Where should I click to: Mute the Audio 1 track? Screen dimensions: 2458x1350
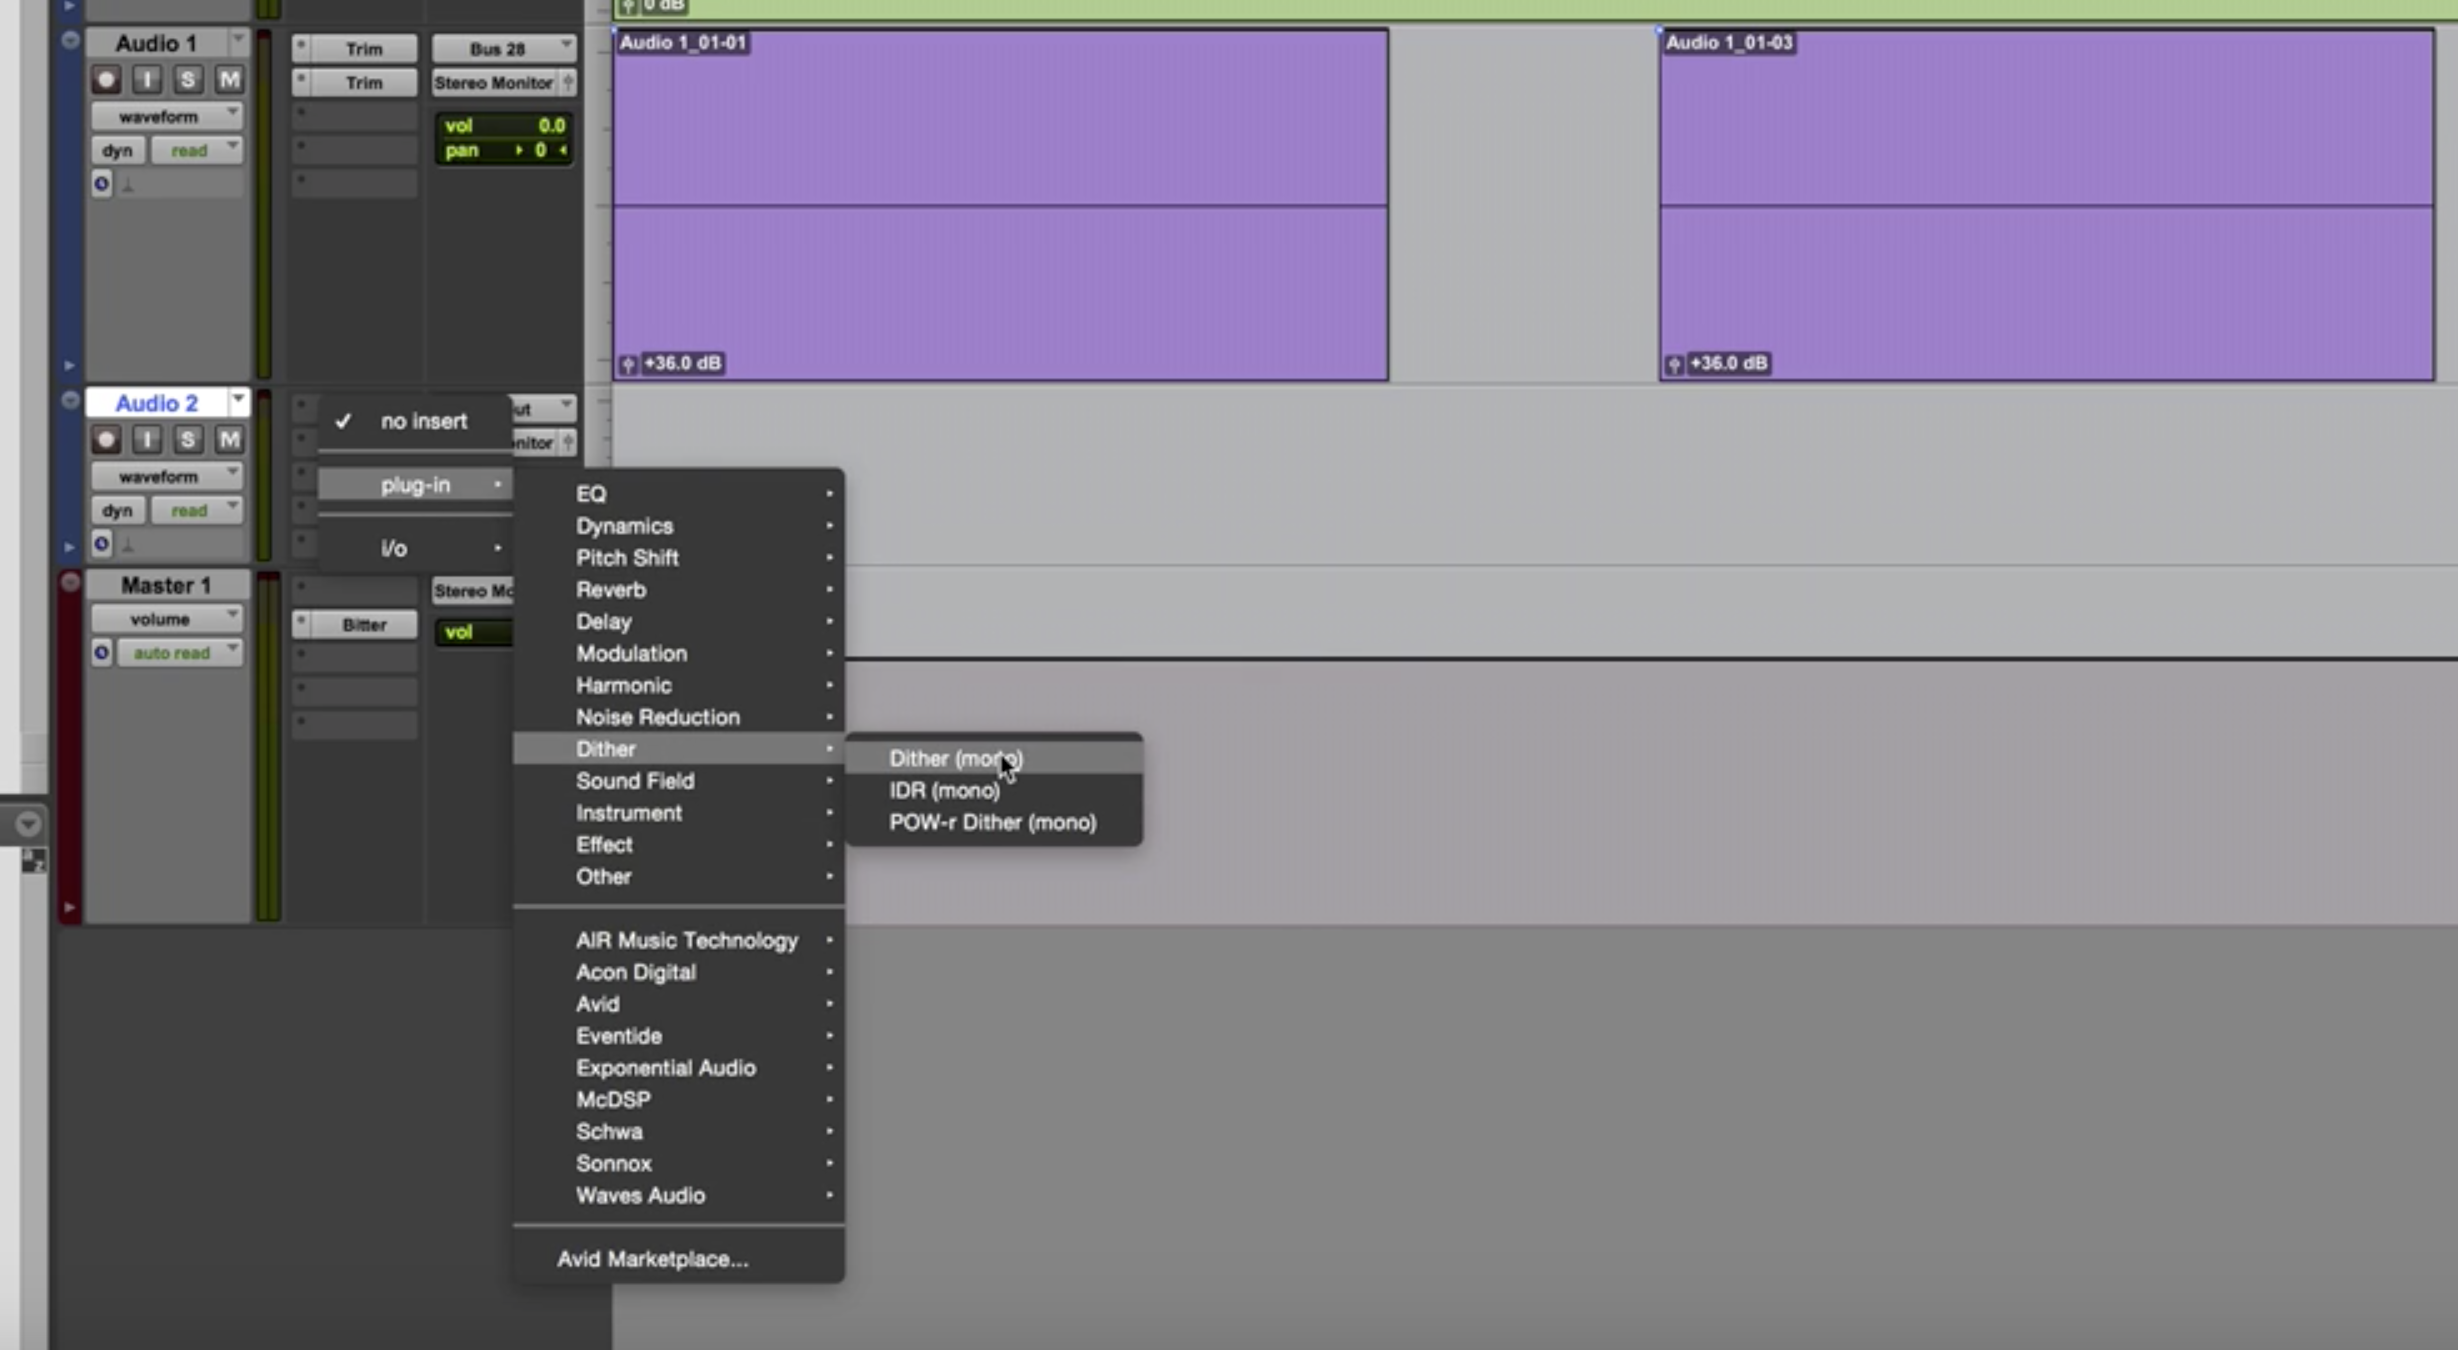(229, 80)
